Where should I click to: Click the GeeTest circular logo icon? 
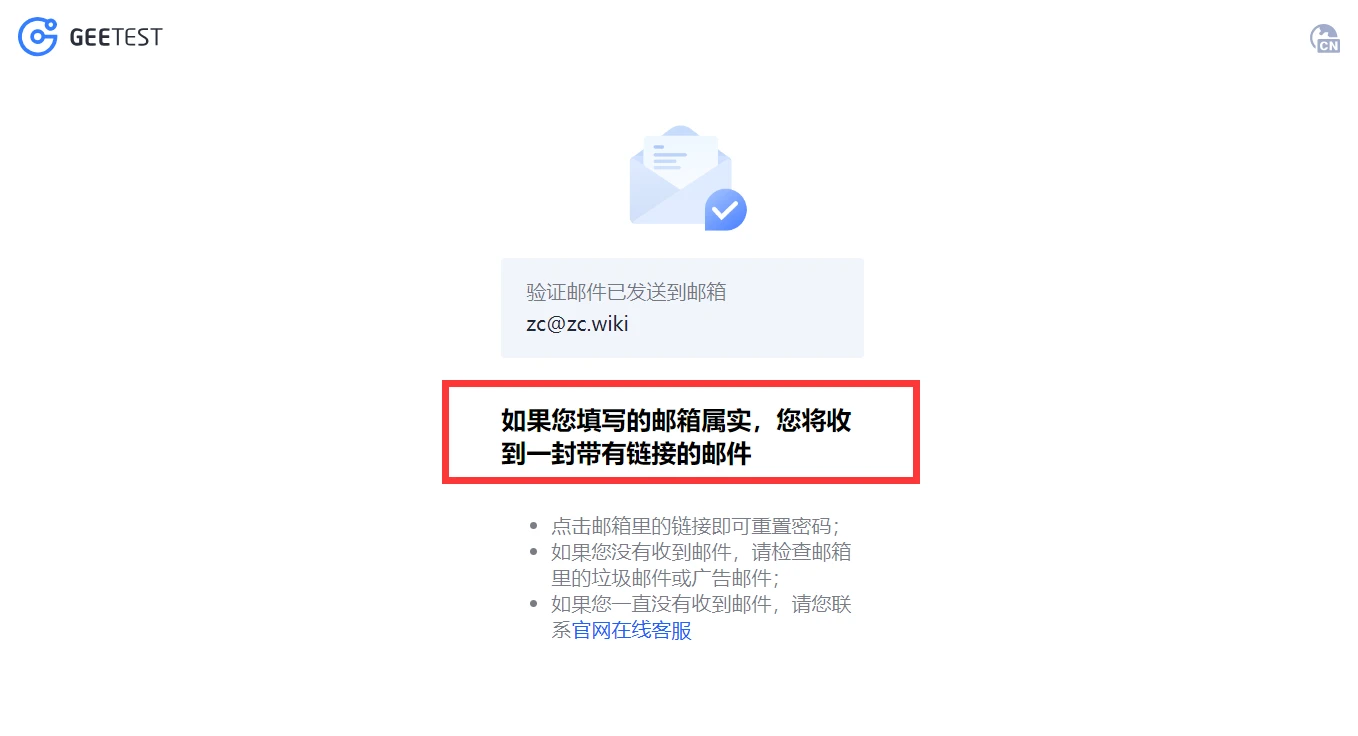tap(38, 37)
